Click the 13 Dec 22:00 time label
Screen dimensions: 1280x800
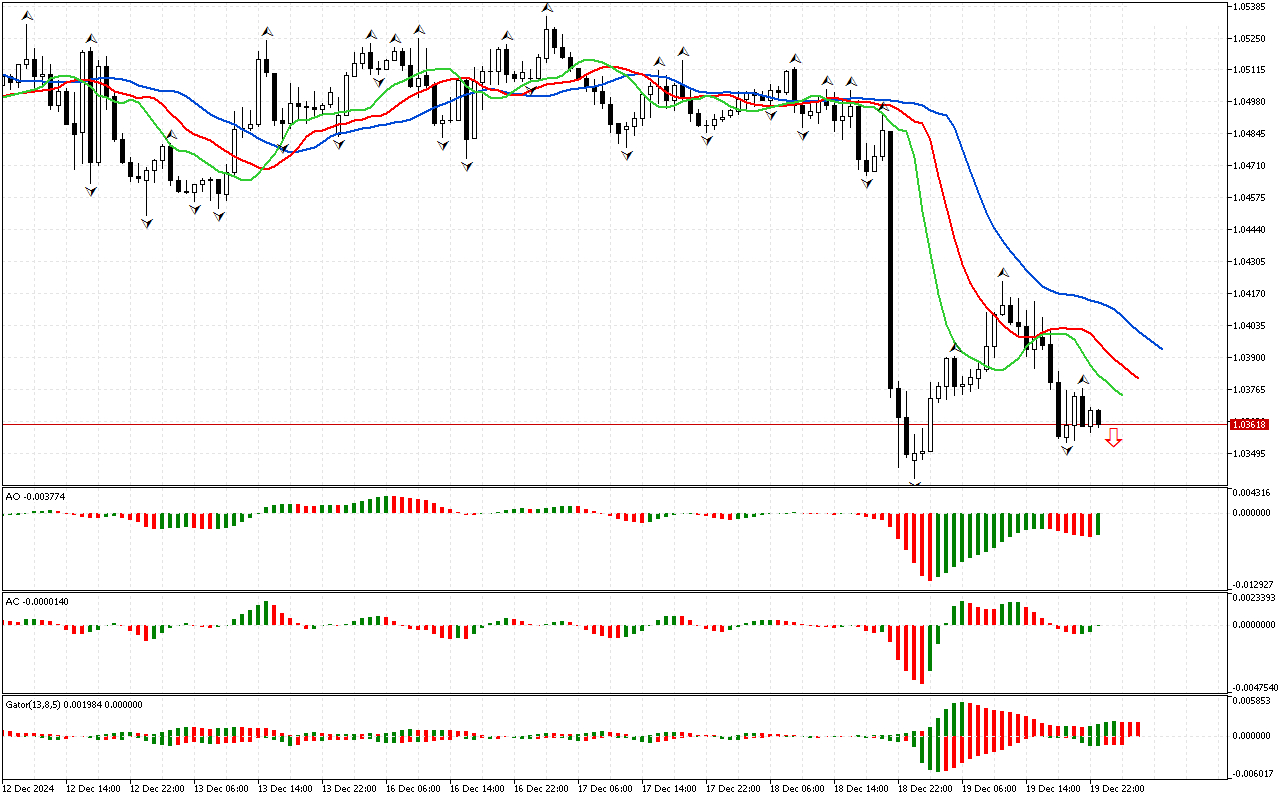click(349, 789)
